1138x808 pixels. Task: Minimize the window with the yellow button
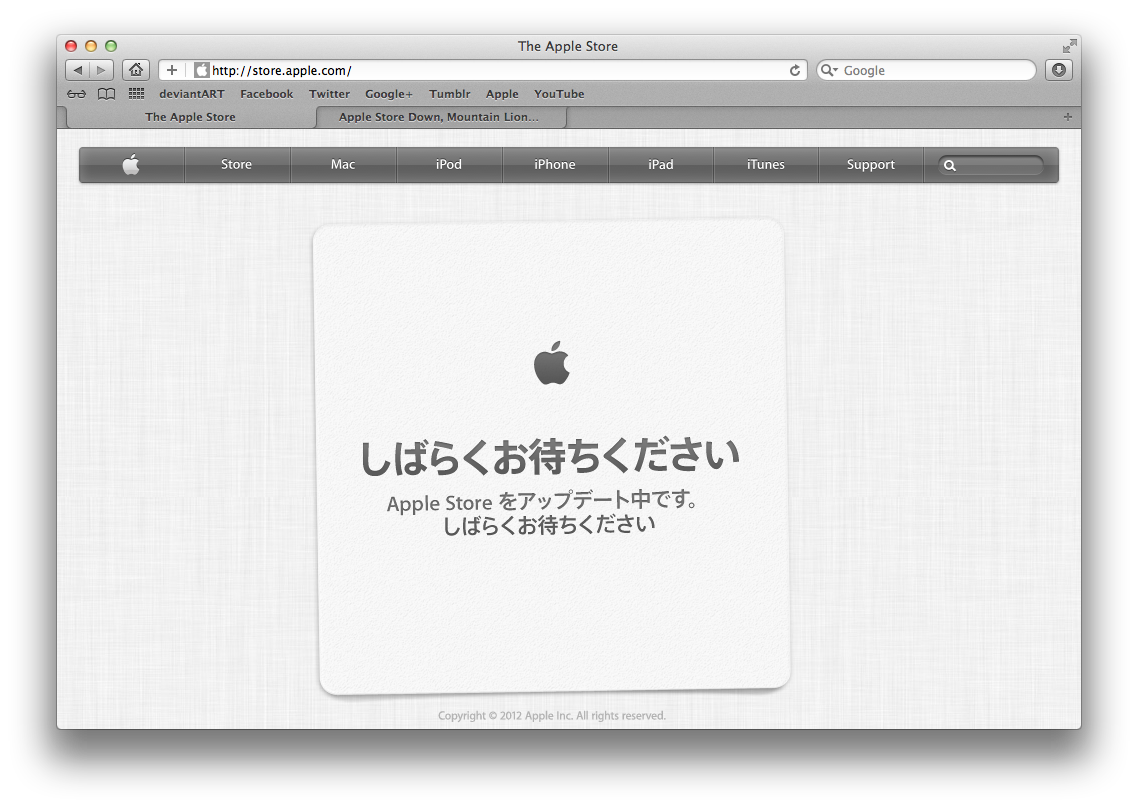(x=91, y=46)
